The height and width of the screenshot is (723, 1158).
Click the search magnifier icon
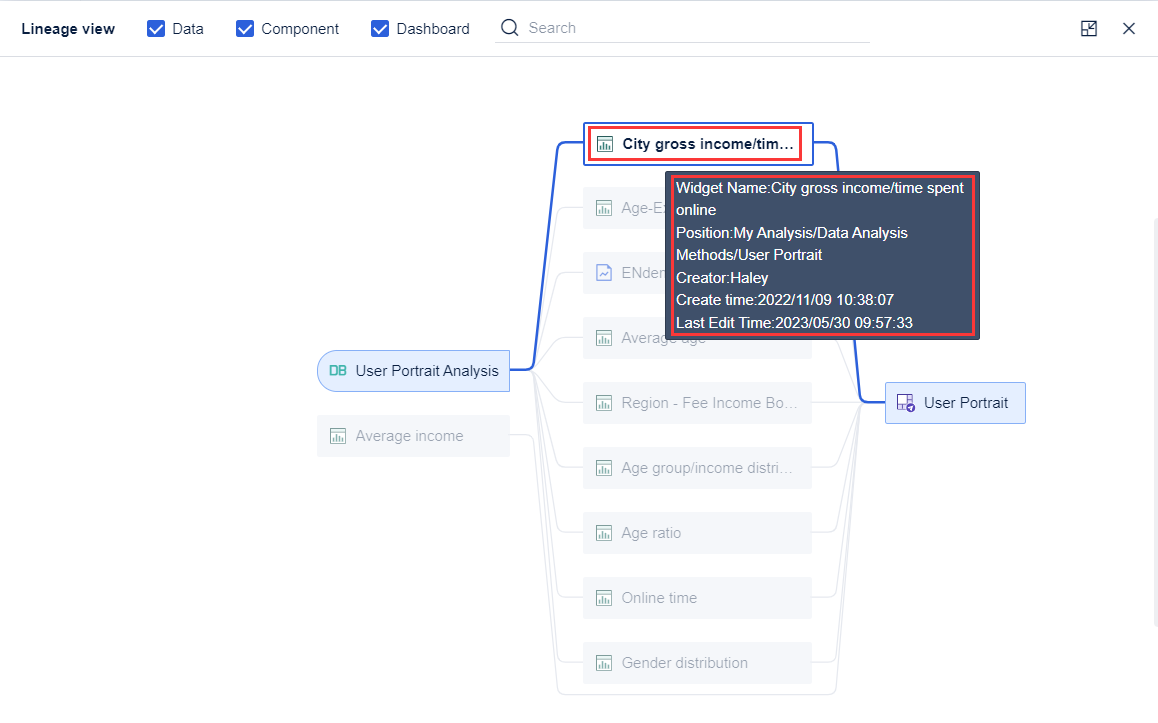tap(509, 28)
